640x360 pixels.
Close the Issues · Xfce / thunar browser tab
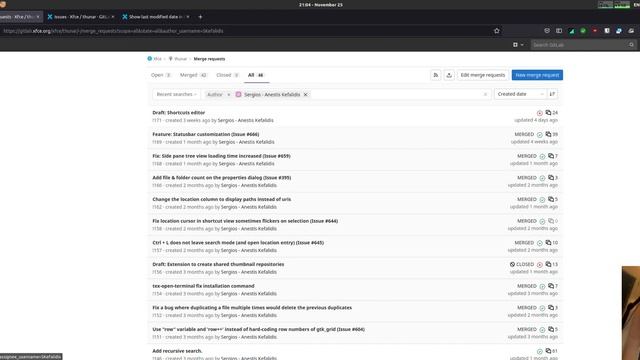[113, 17]
